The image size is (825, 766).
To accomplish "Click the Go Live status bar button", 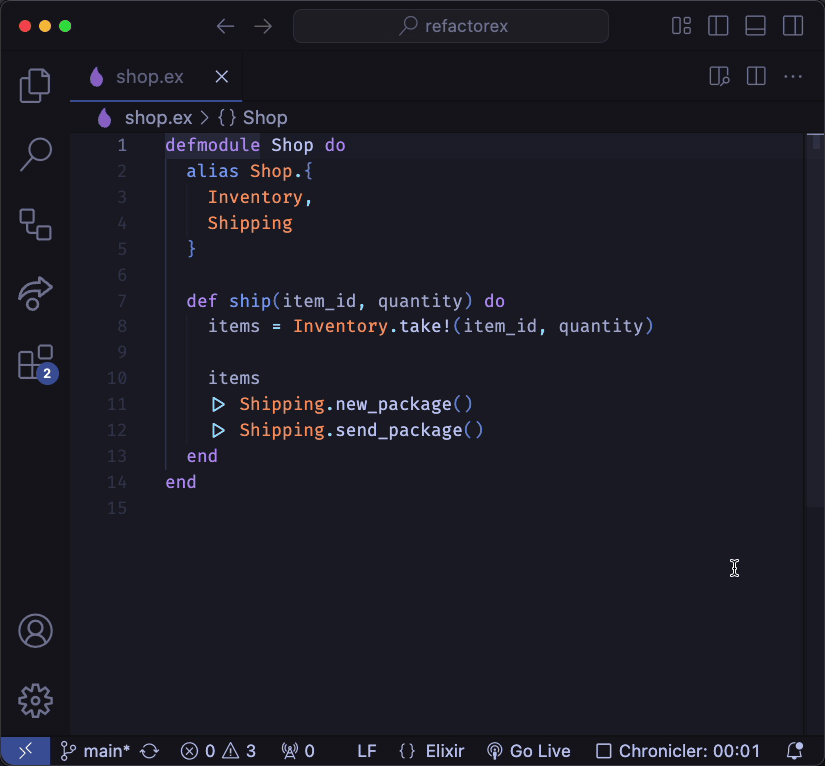I will [528, 751].
